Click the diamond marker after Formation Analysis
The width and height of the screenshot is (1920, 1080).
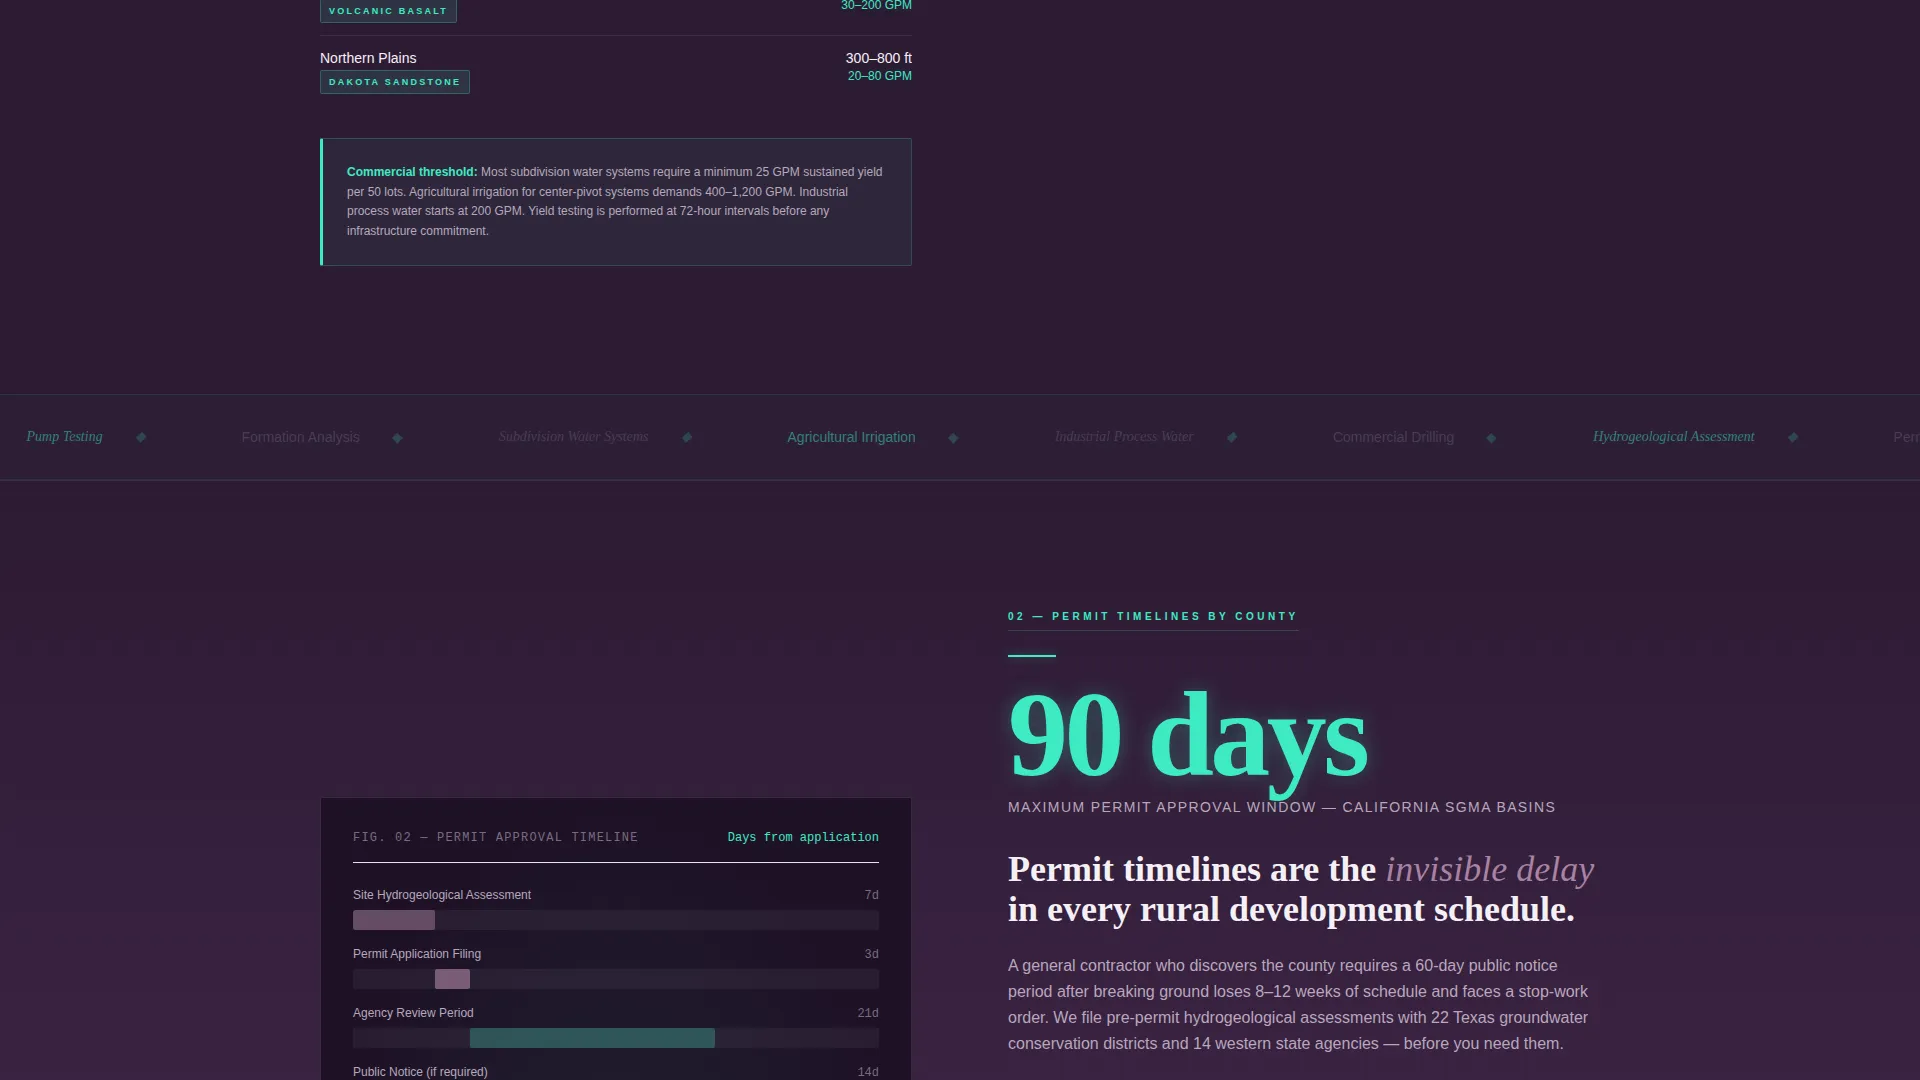(x=397, y=438)
